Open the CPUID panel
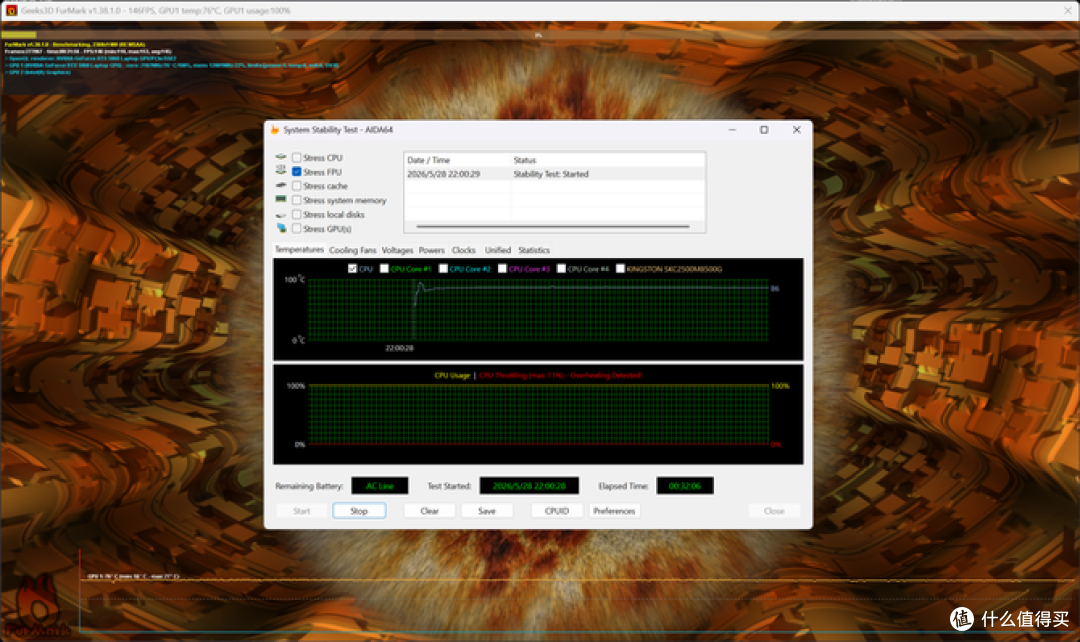1080x642 pixels. tap(557, 510)
